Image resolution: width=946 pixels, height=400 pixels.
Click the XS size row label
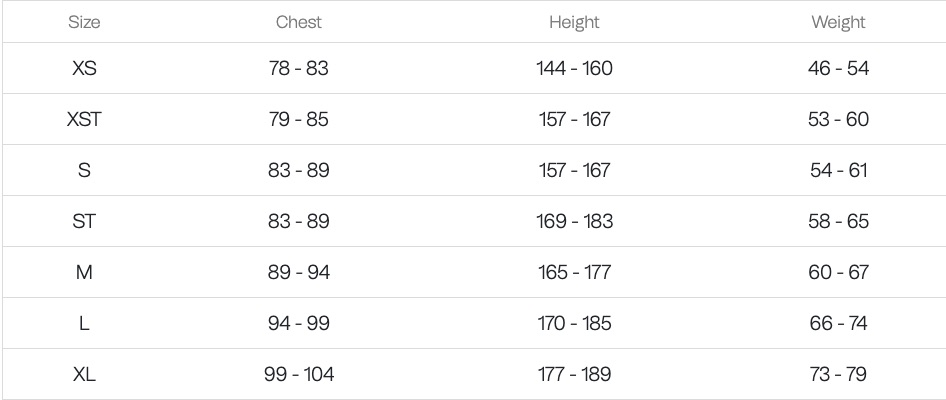click(x=84, y=68)
